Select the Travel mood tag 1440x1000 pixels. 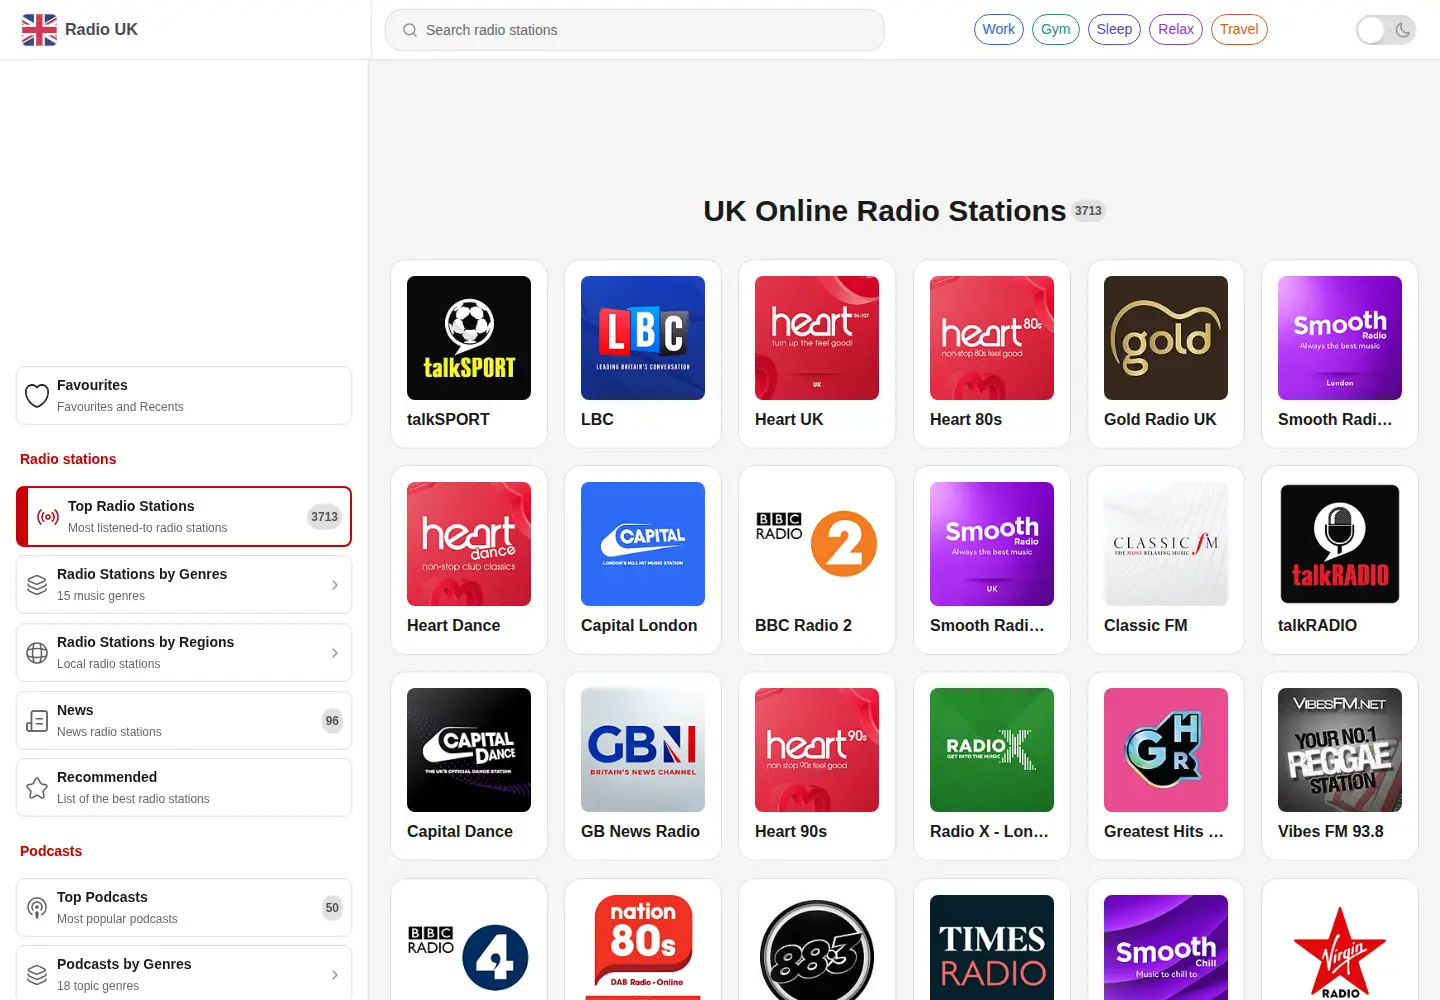point(1239,29)
